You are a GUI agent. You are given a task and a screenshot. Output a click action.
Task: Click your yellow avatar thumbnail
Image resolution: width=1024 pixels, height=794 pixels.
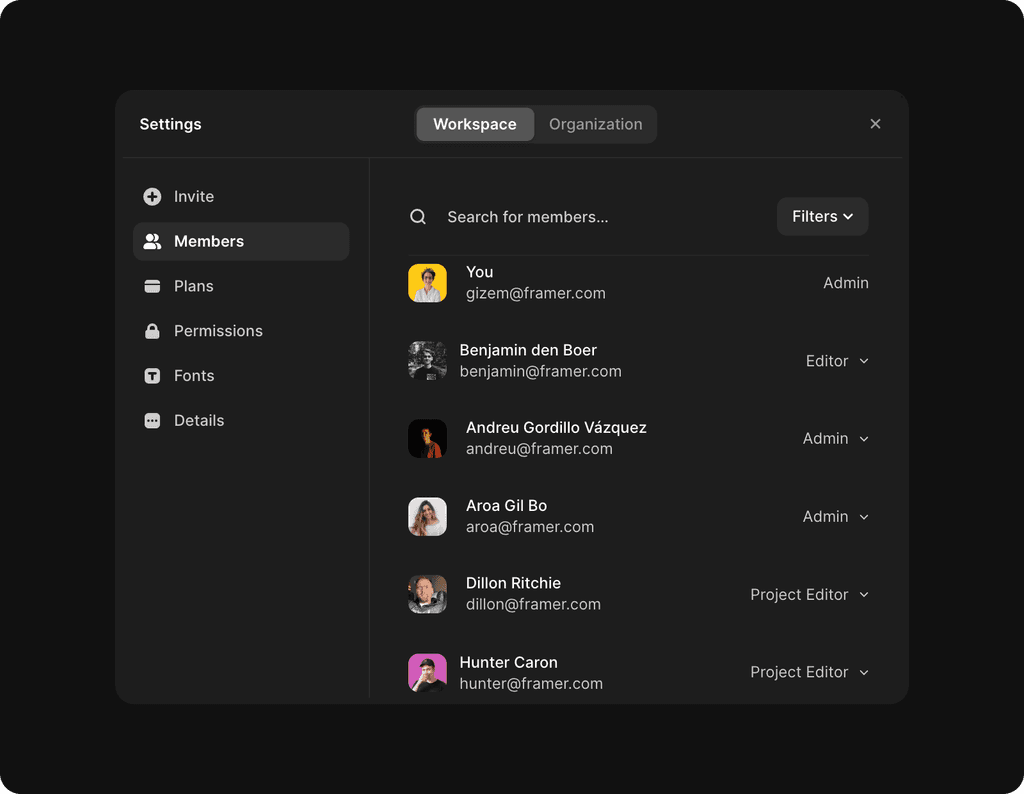tap(428, 283)
